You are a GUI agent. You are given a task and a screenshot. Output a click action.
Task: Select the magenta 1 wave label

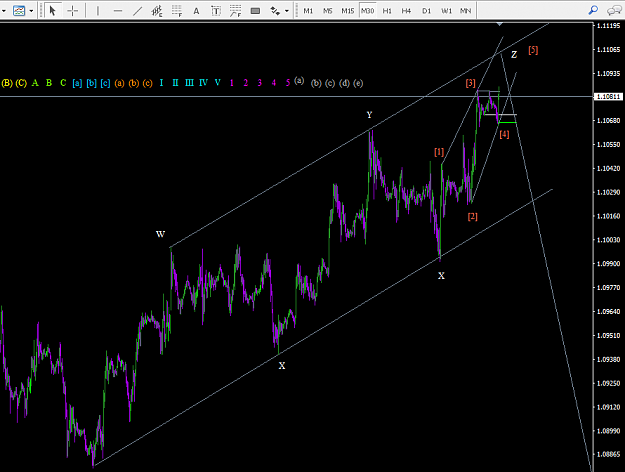232,83
